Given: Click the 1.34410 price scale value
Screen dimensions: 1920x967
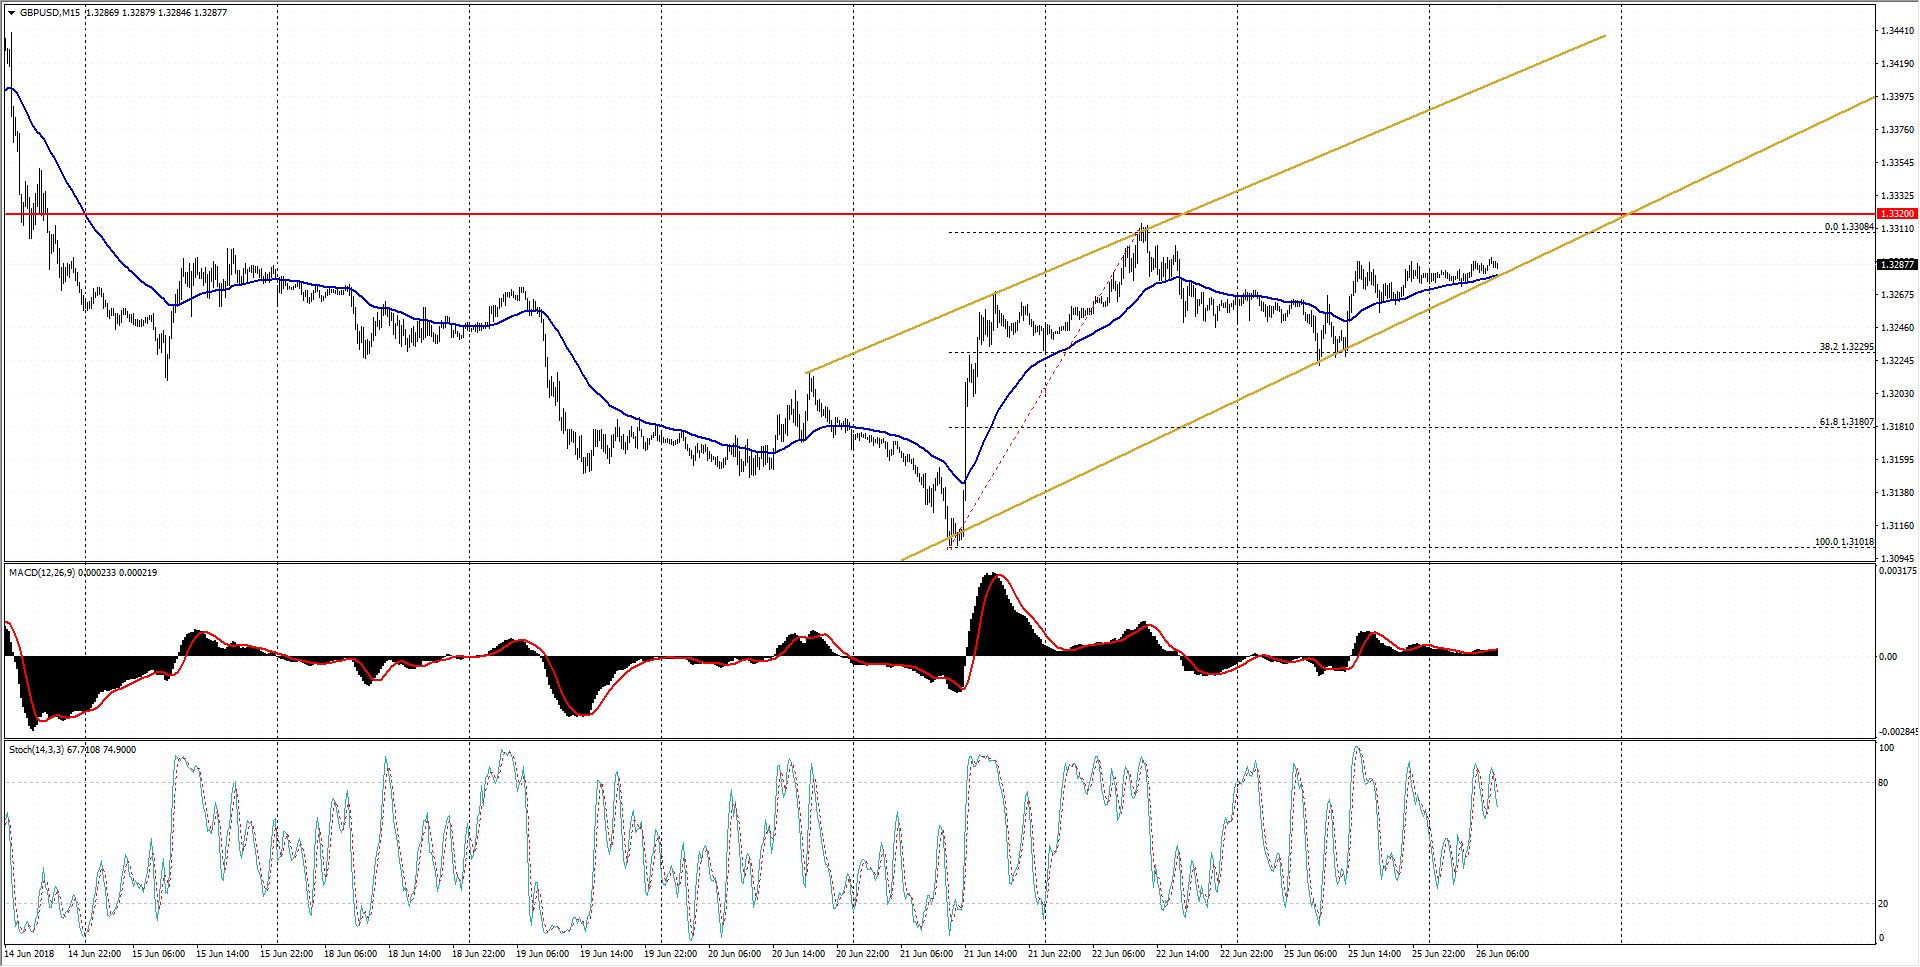Looking at the screenshot, I should 1897,31.
